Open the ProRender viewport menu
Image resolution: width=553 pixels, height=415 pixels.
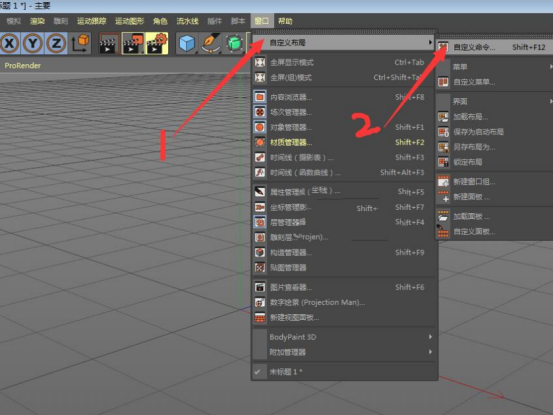point(23,66)
